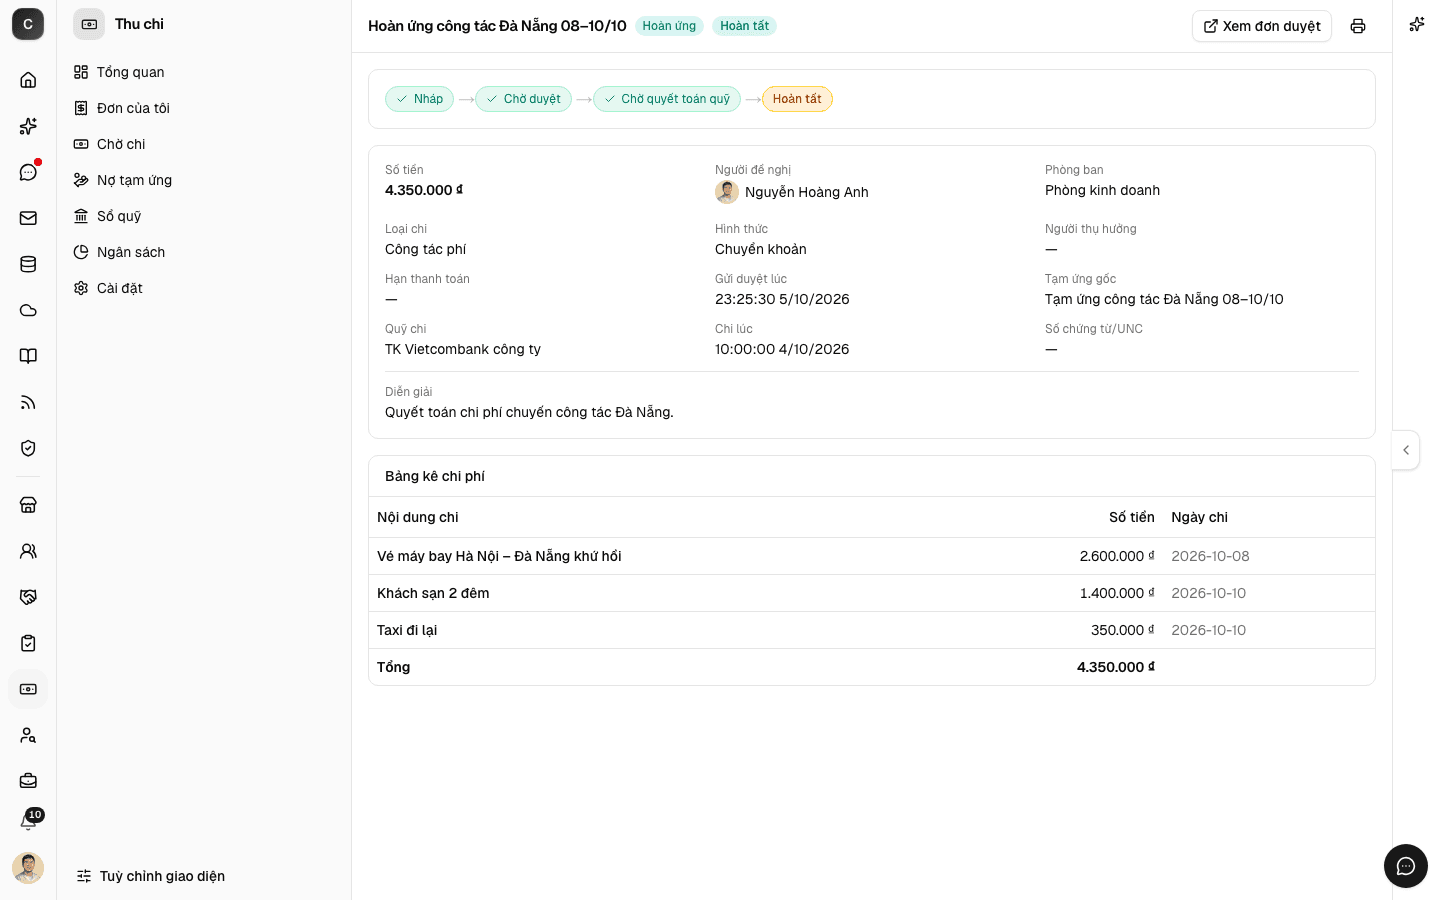This screenshot has width=1440, height=900.
Task: Click the Khách sạn 2 đêm row
Action: click(x=872, y=593)
